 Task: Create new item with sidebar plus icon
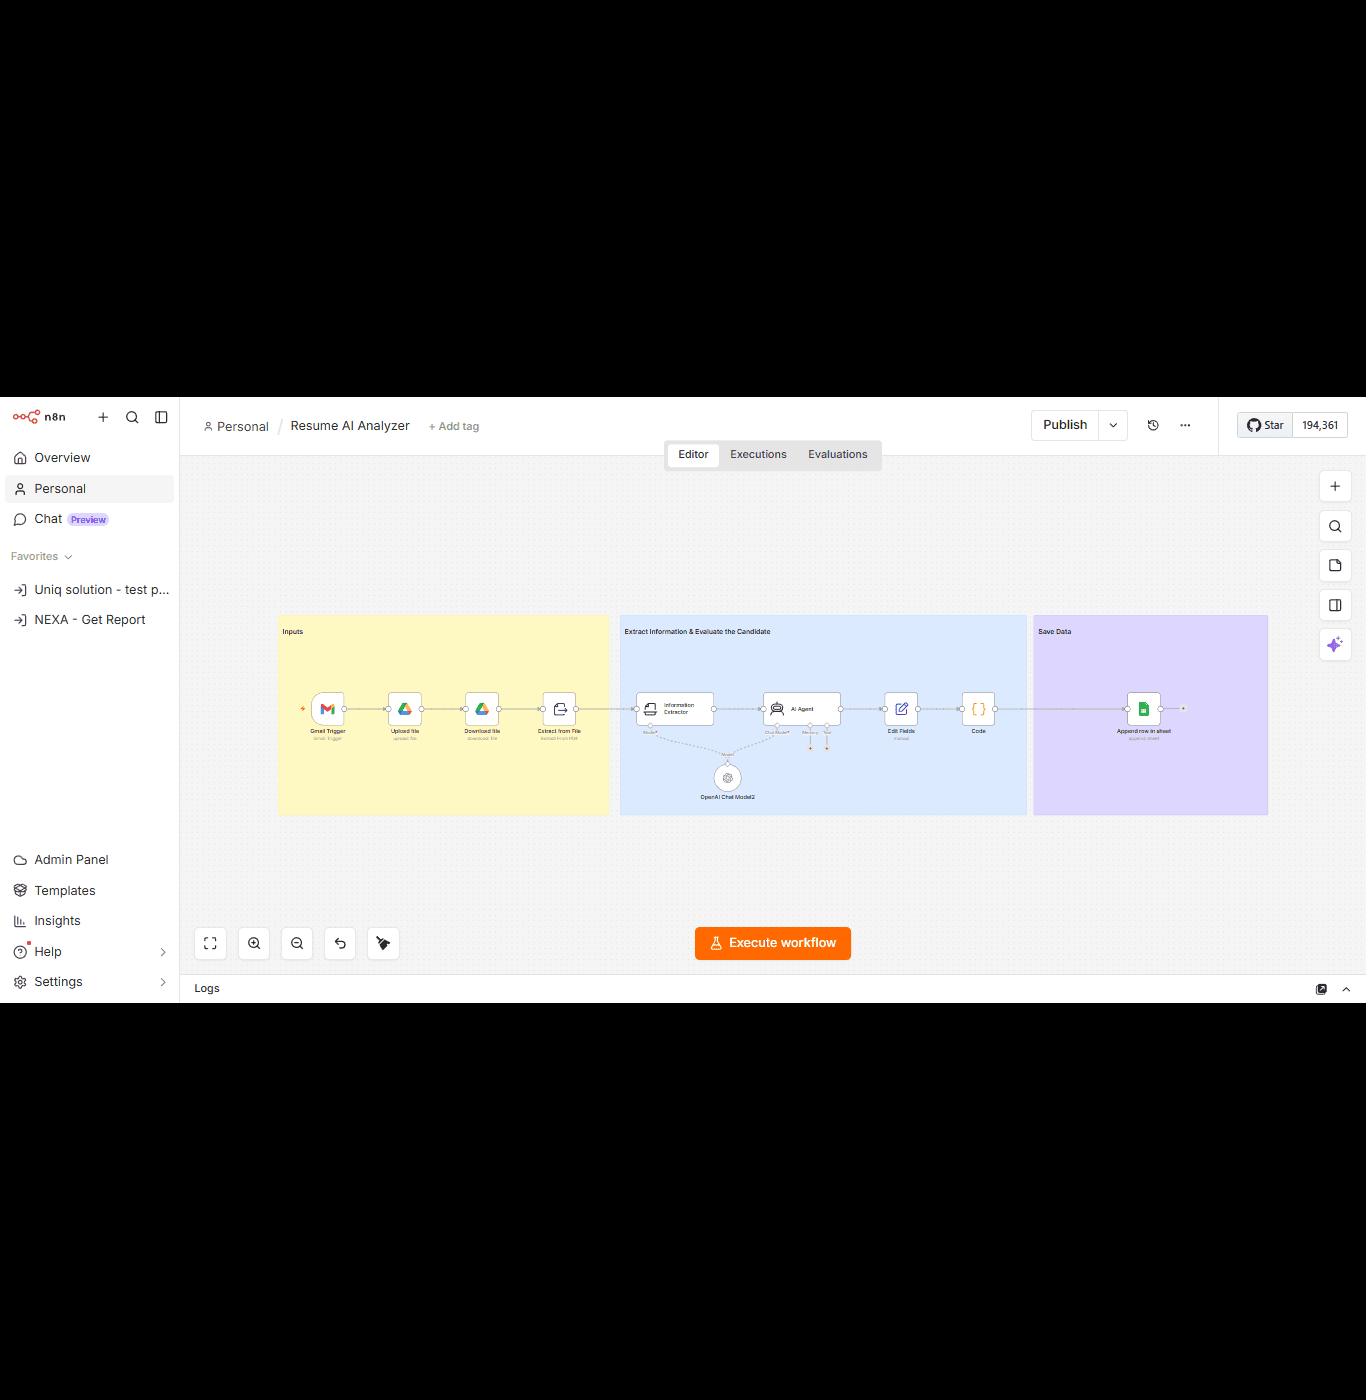pos(103,417)
